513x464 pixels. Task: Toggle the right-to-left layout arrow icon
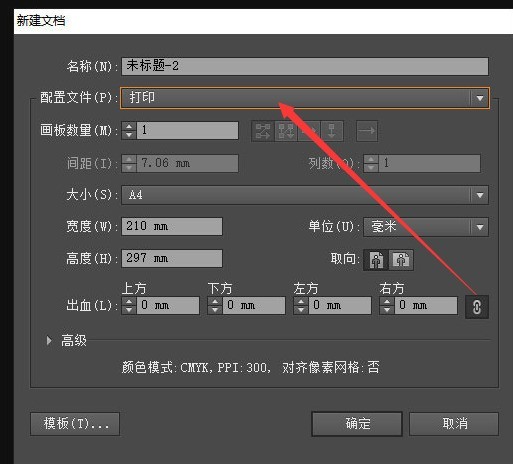pyautogui.click(x=367, y=131)
